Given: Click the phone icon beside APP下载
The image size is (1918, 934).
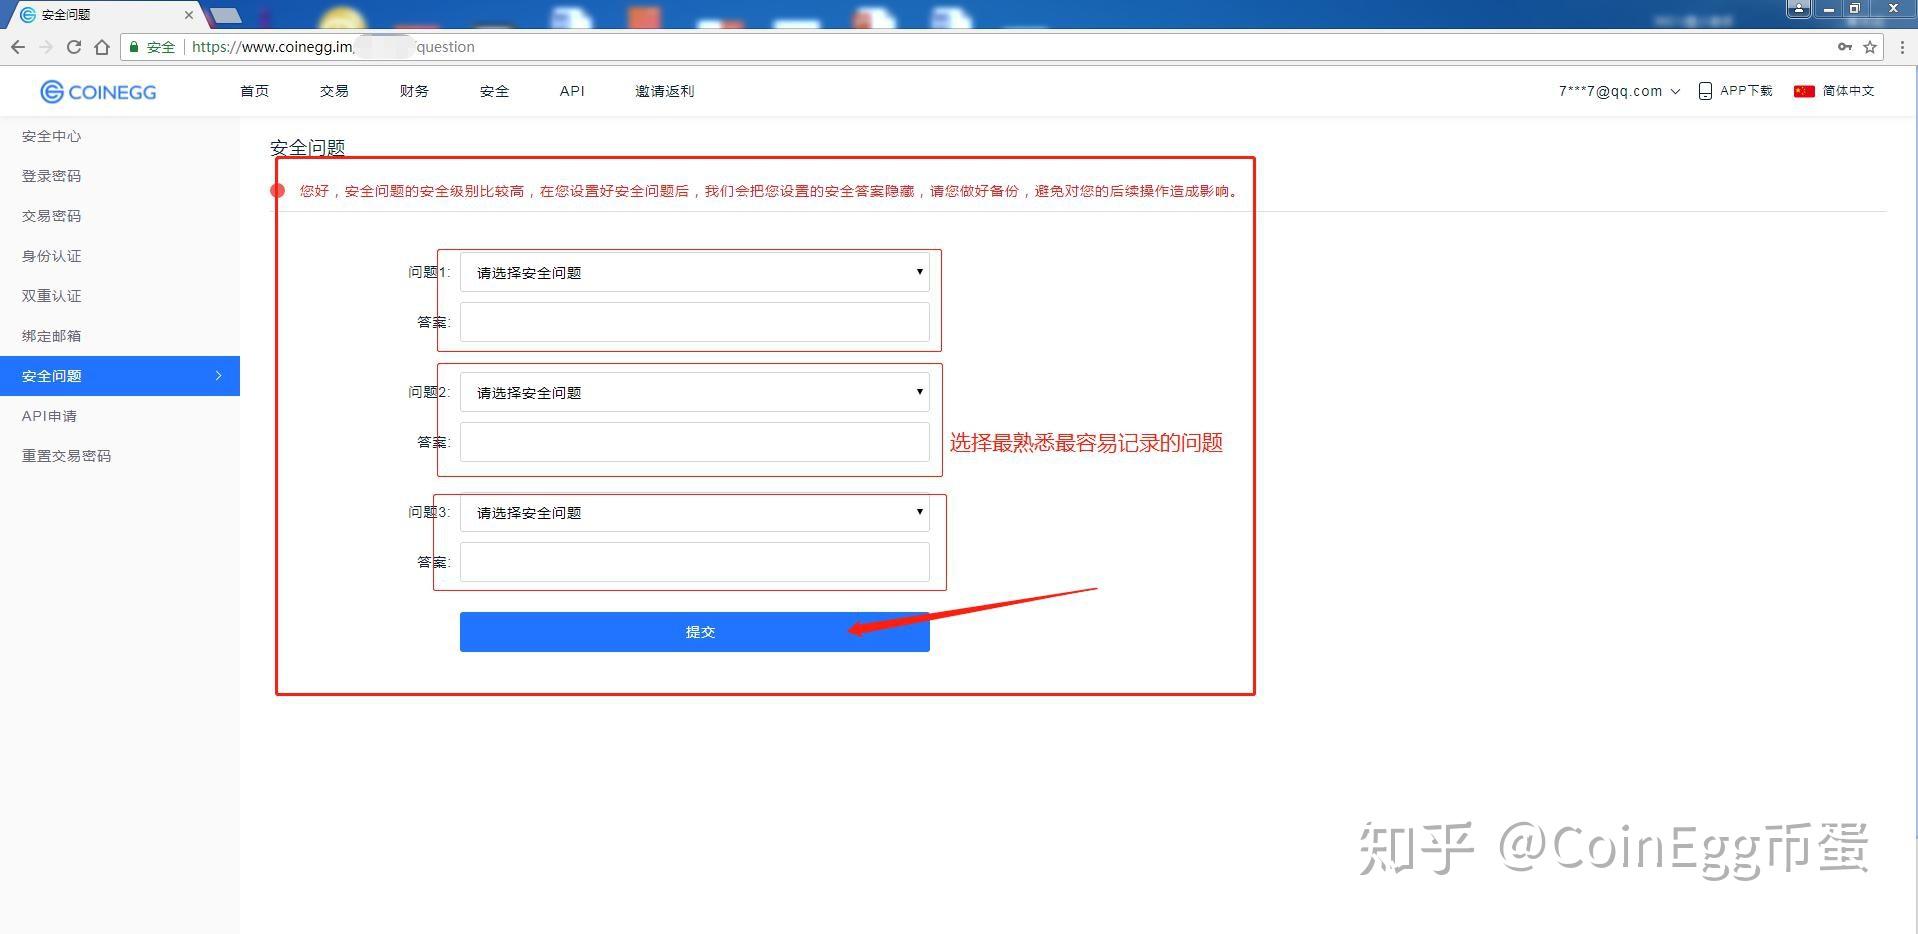Looking at the screenshot, I should (x=1705, y=91).
